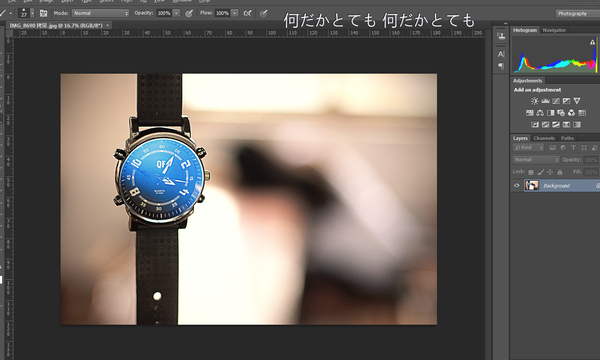600x360 pixels.
Task: Add a Photo Filter adjustment
Action: tap(561, 113)
